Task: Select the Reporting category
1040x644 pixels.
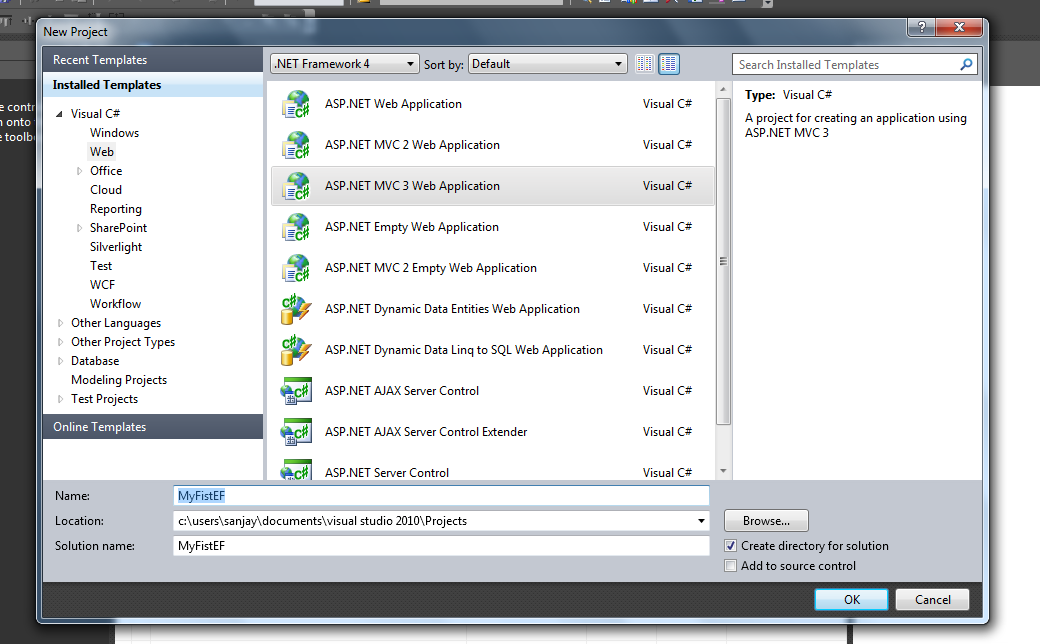Action: pos(116,209)
